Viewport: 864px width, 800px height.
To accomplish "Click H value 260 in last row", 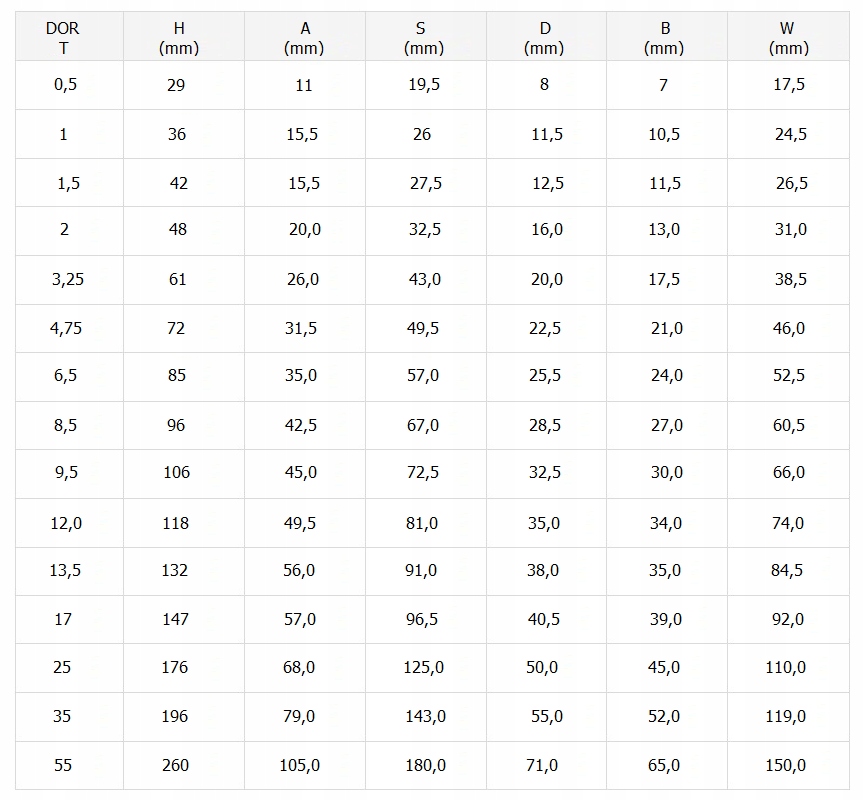I will 175,765.
